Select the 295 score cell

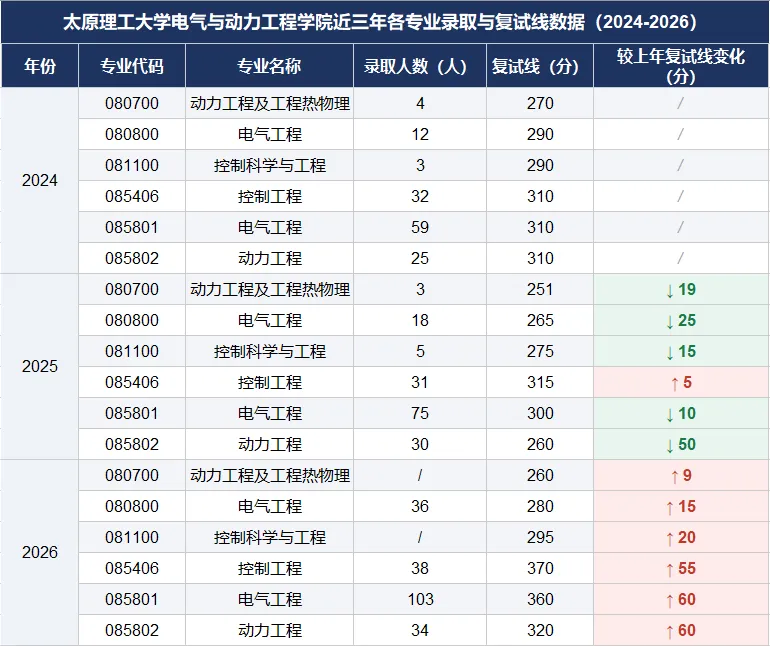tap(540, 537)
